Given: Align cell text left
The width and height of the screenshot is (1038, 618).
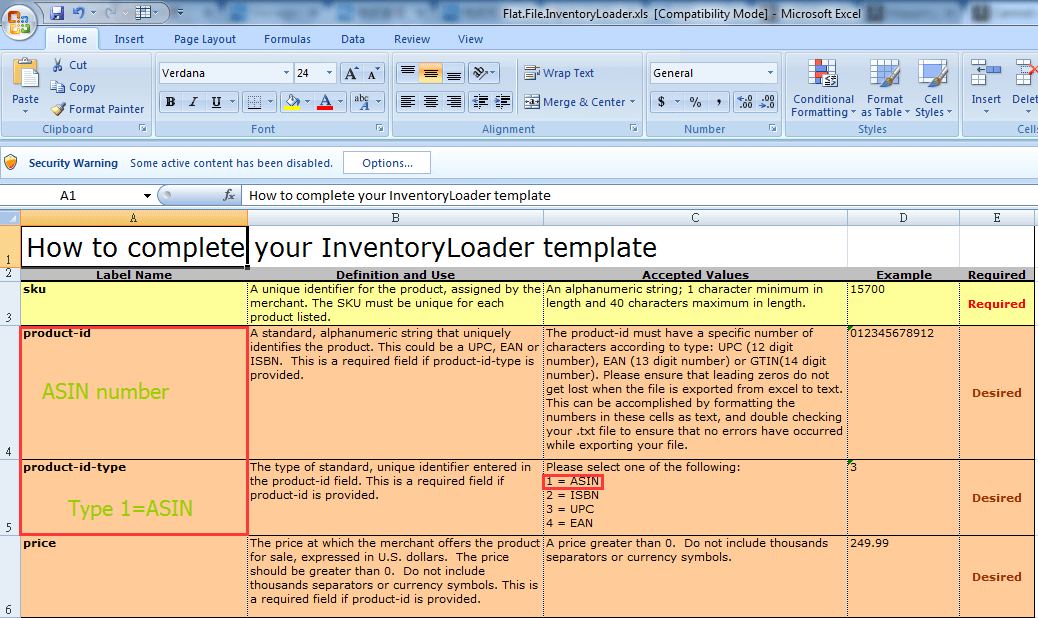Looking at the screenshot, I should [408, 102].
